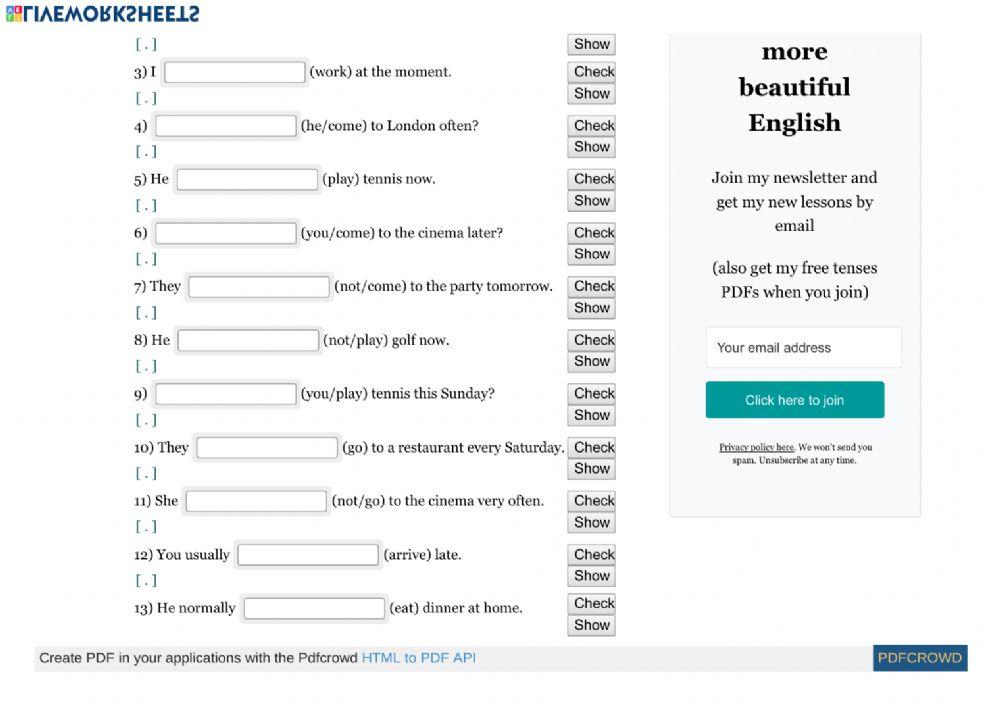Image resolution: width=1000 pixels, height=708 pixels.
Task: Select the field for '(arrive) late'
Action: coord(308,555)
